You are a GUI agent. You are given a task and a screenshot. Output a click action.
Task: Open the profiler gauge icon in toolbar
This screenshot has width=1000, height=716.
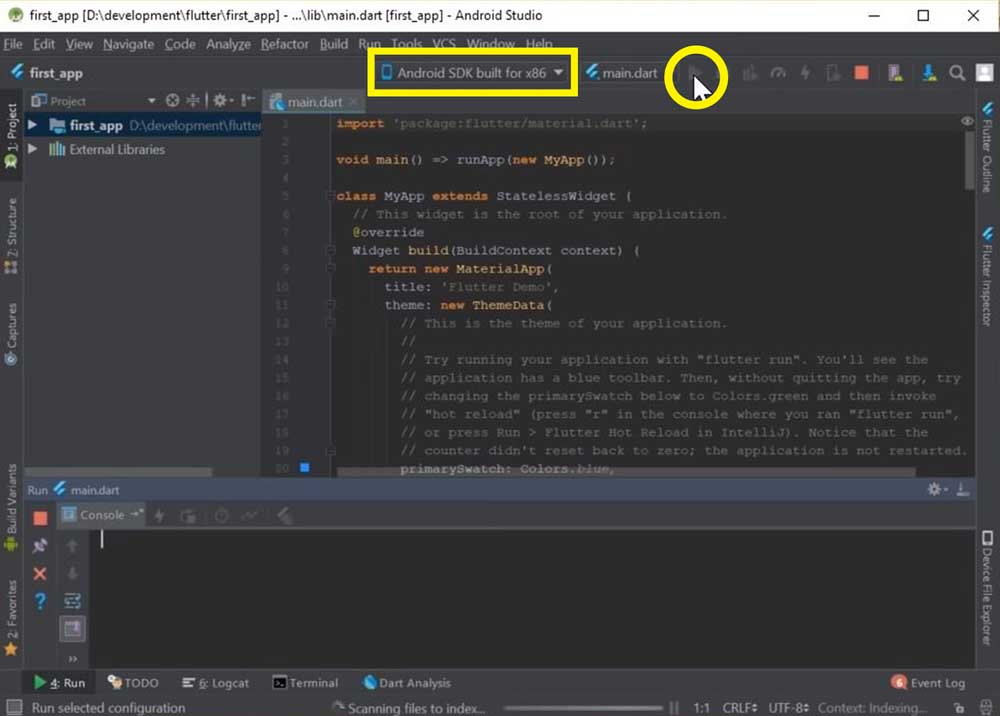[777, 73]
